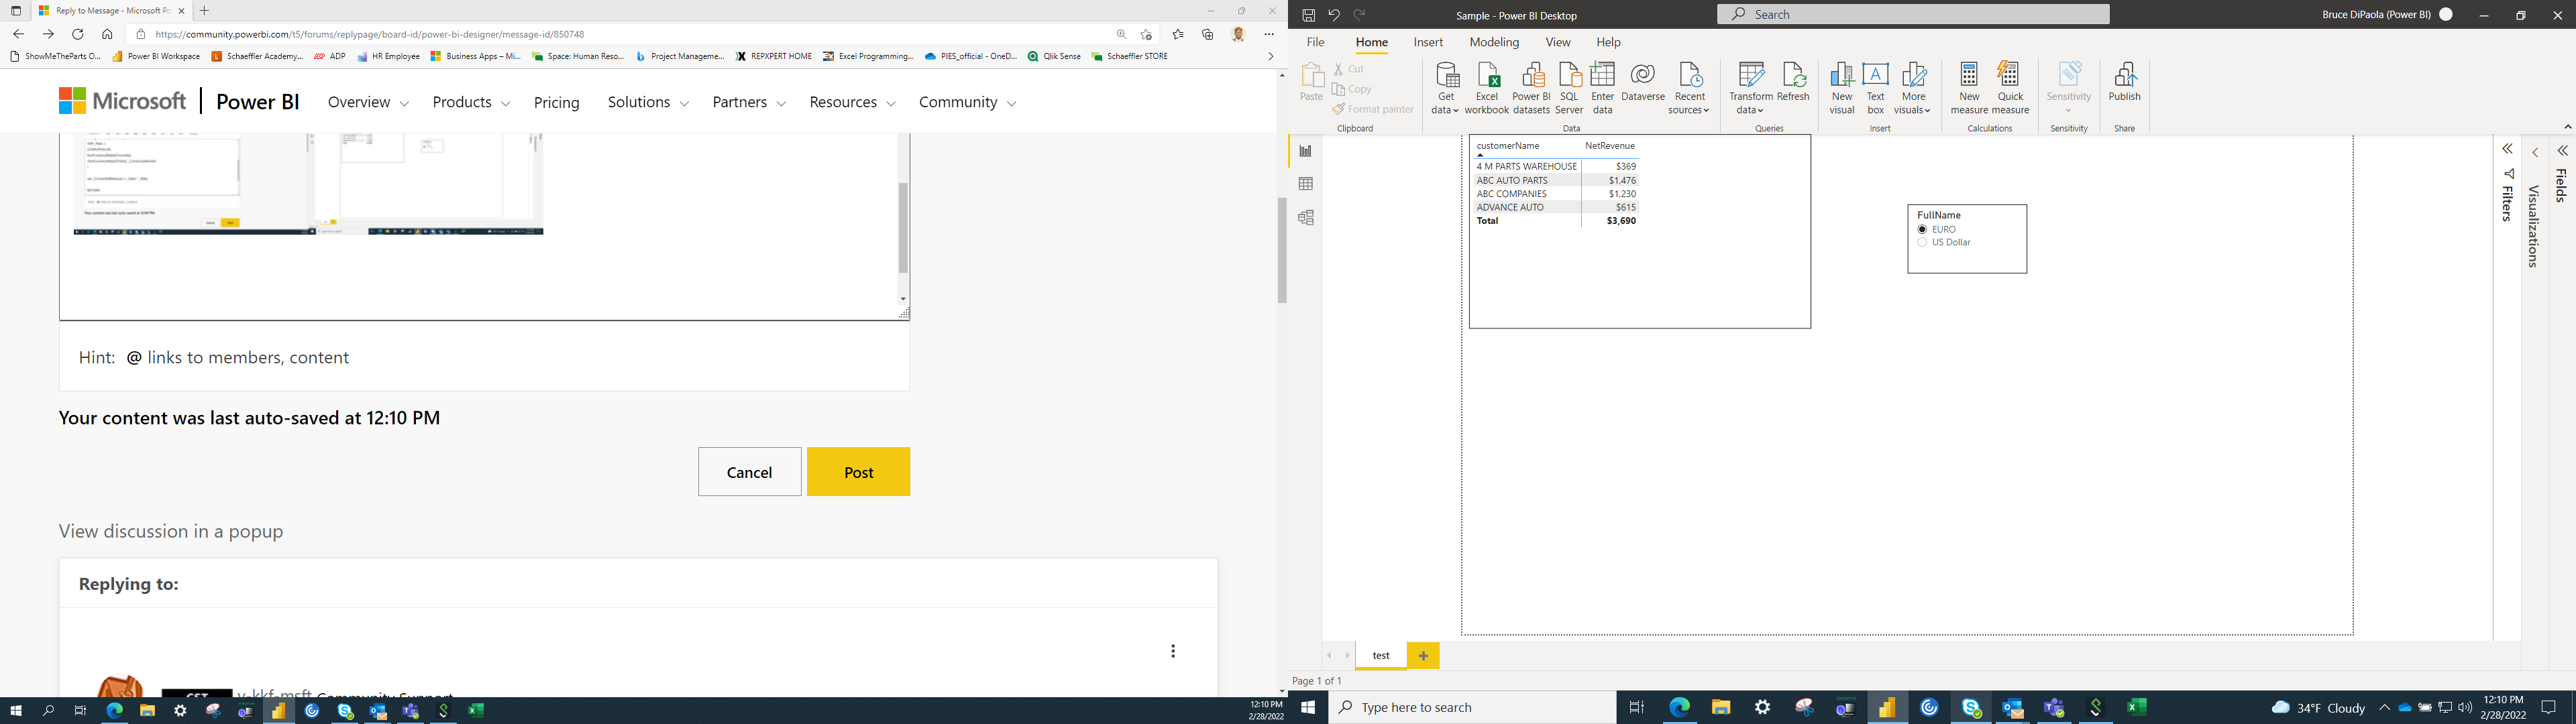The image size is (2576, 724).
Task: Open Power BI datasets source
Action: [x=1531, y=88]
